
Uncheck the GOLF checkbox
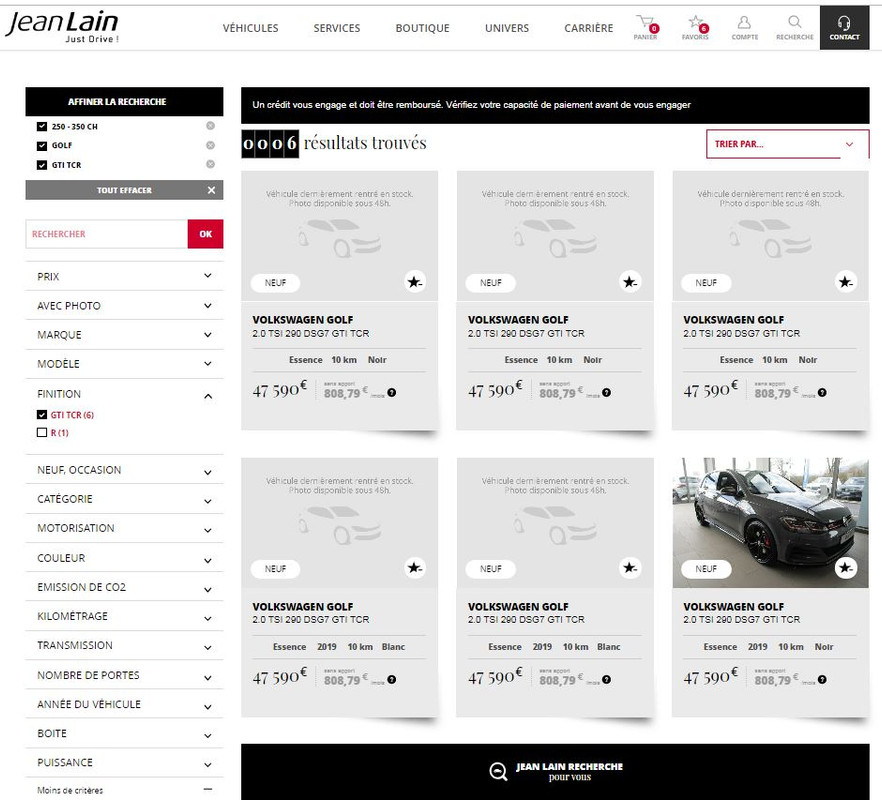click(42, 146)
